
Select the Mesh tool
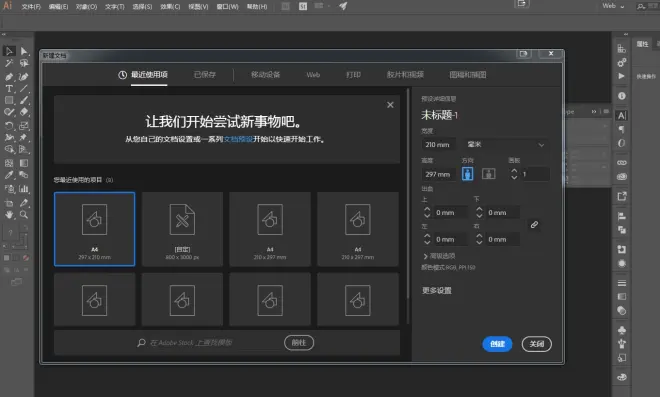(9, 163)
